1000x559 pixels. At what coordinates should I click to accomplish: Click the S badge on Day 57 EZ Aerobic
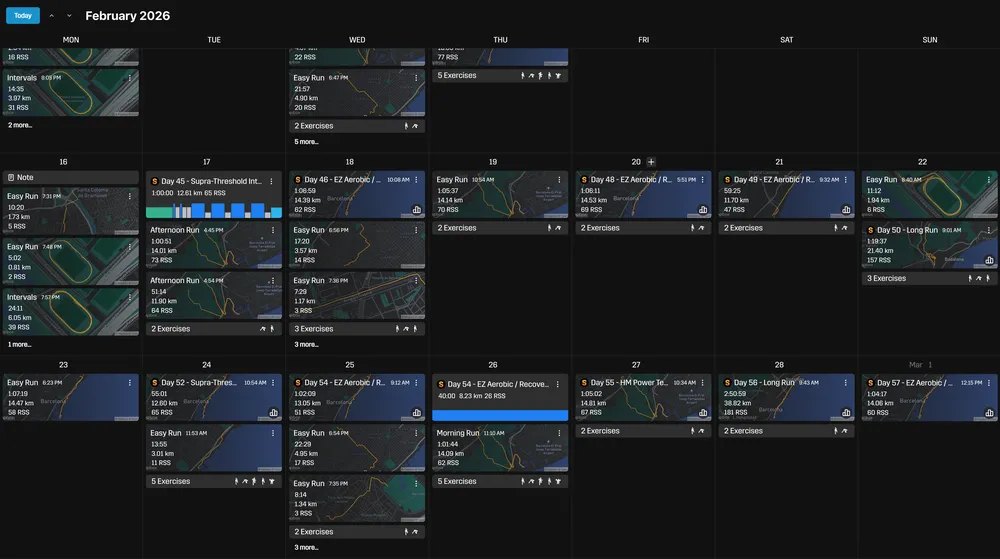coord(870,383)
